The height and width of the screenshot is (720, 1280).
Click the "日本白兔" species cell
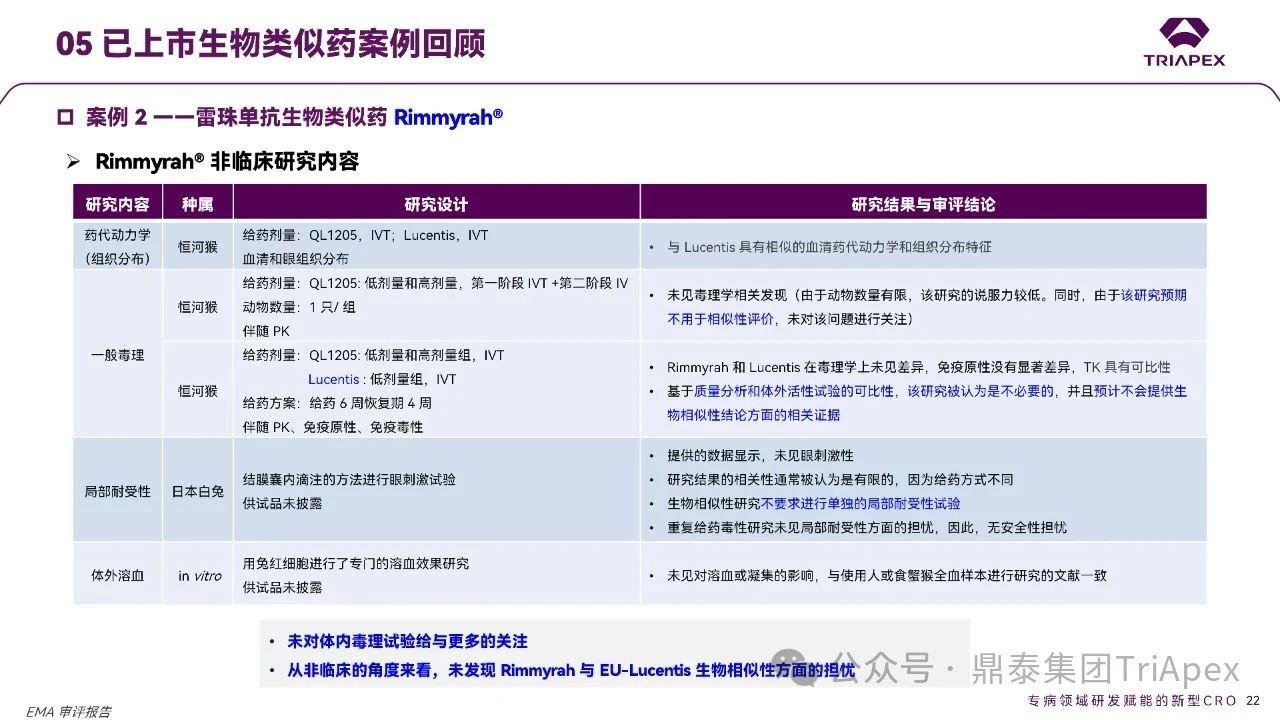[x=197, y=491]
